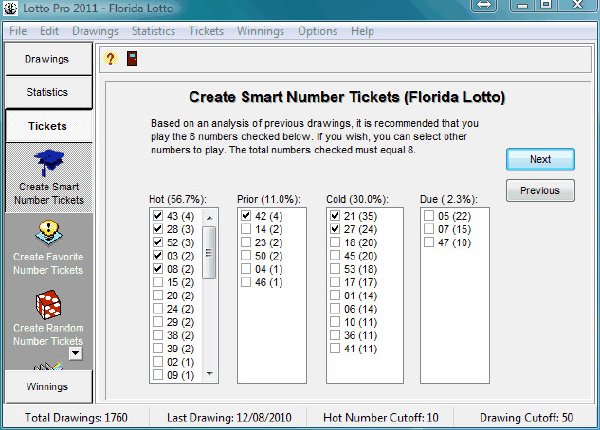Check cold number 10 (11)
Screen dimensions: 600x430
point(335,322)
